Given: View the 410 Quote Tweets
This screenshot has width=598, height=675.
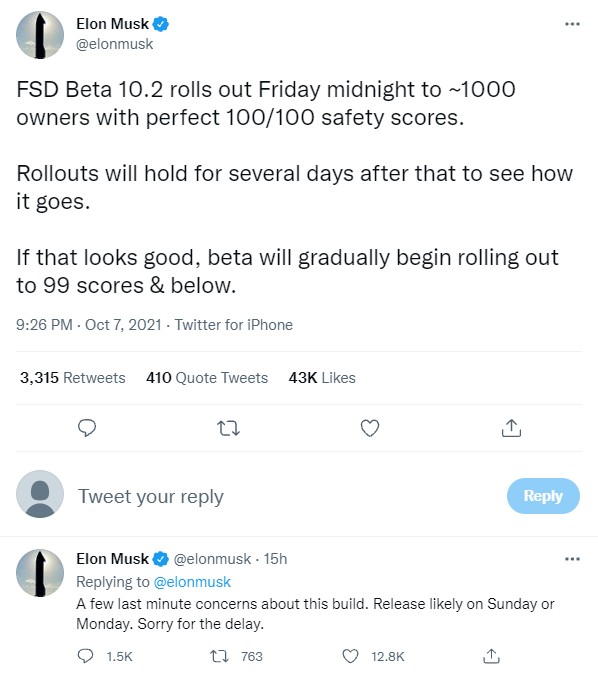Looking at the screenshot, I should 207,378.
